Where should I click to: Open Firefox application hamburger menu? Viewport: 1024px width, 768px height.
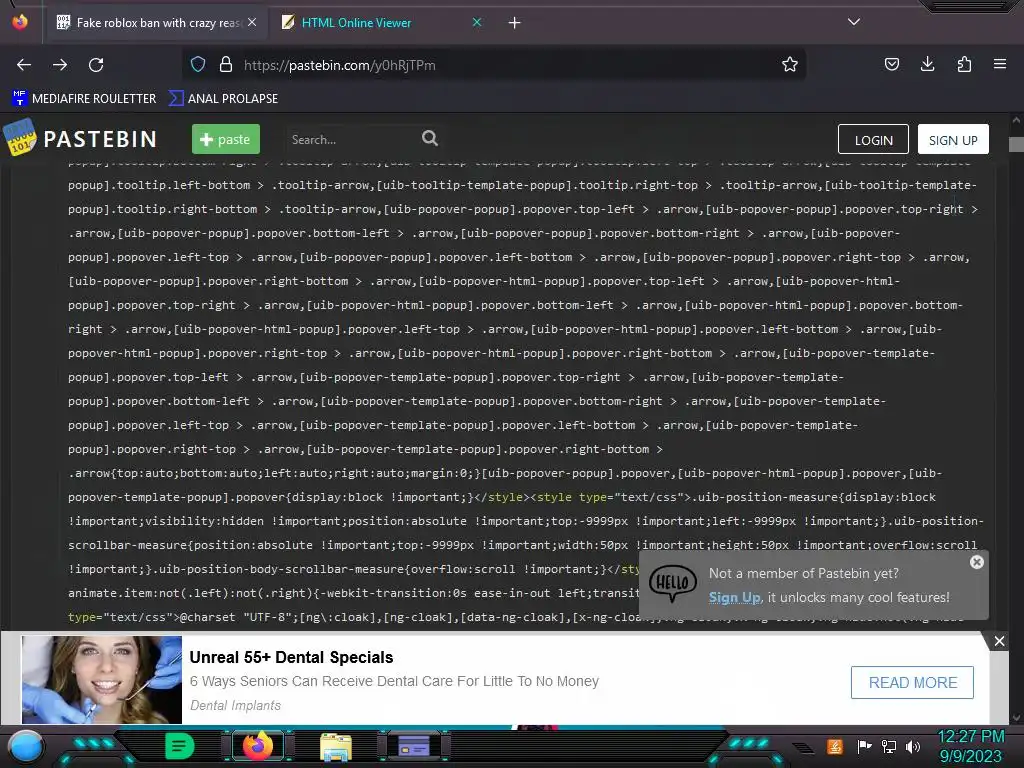pyautogui.click(x=1000, y=64)
